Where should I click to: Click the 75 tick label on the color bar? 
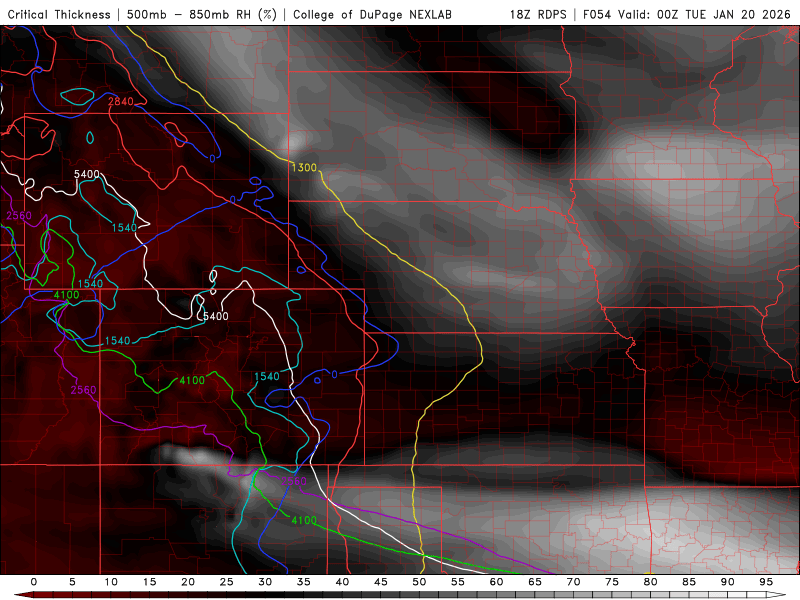click(x=612, y=582)
